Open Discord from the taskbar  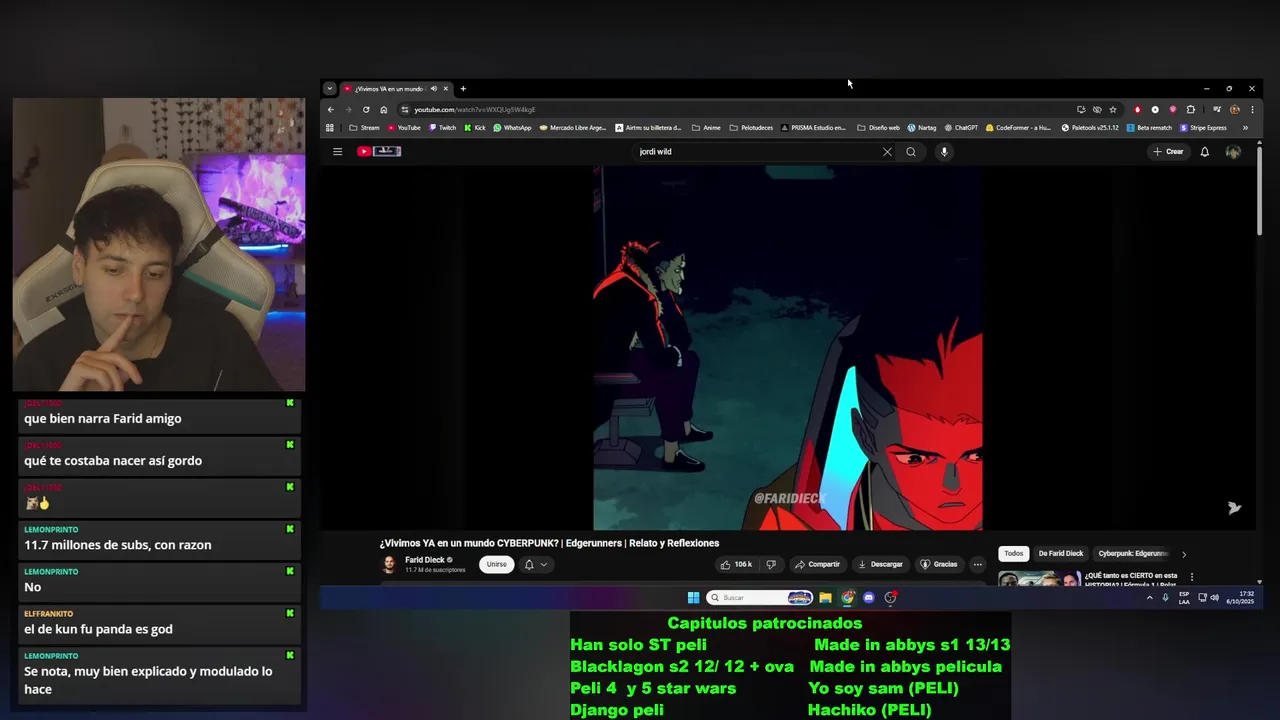pyautogui.click(x=869, y=598)
